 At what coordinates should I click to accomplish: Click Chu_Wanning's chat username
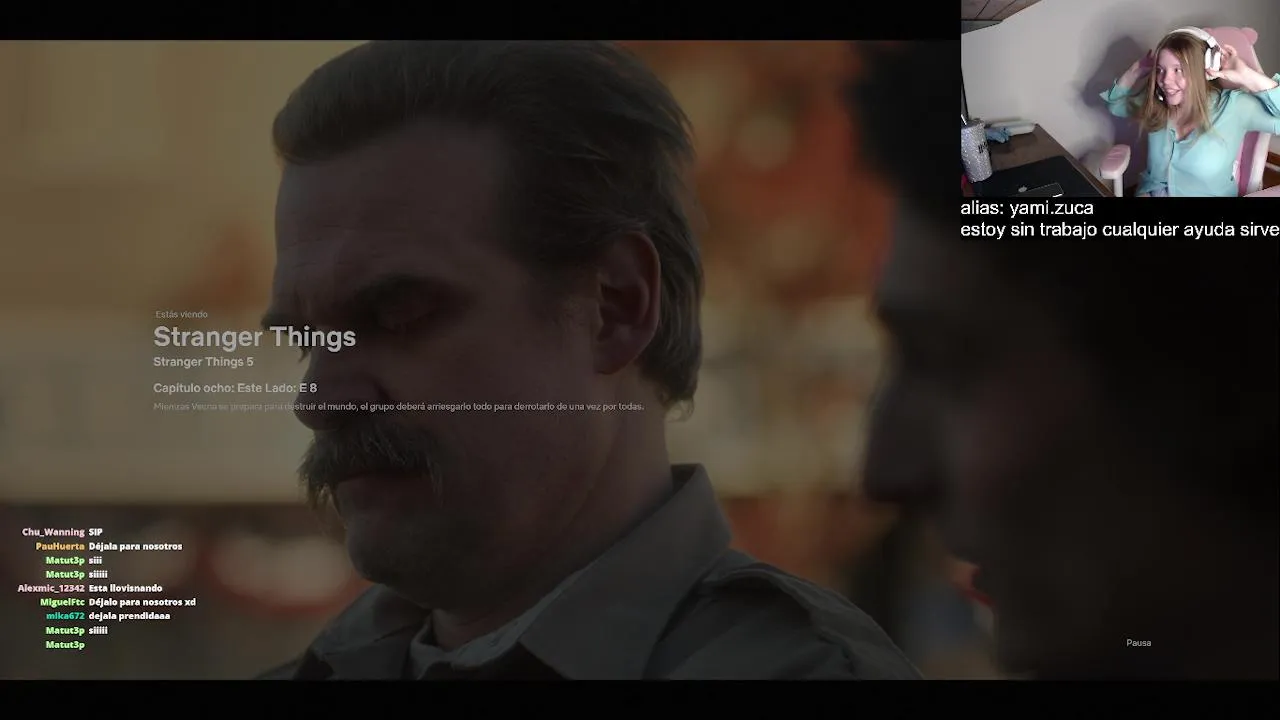tap(53, 532)
